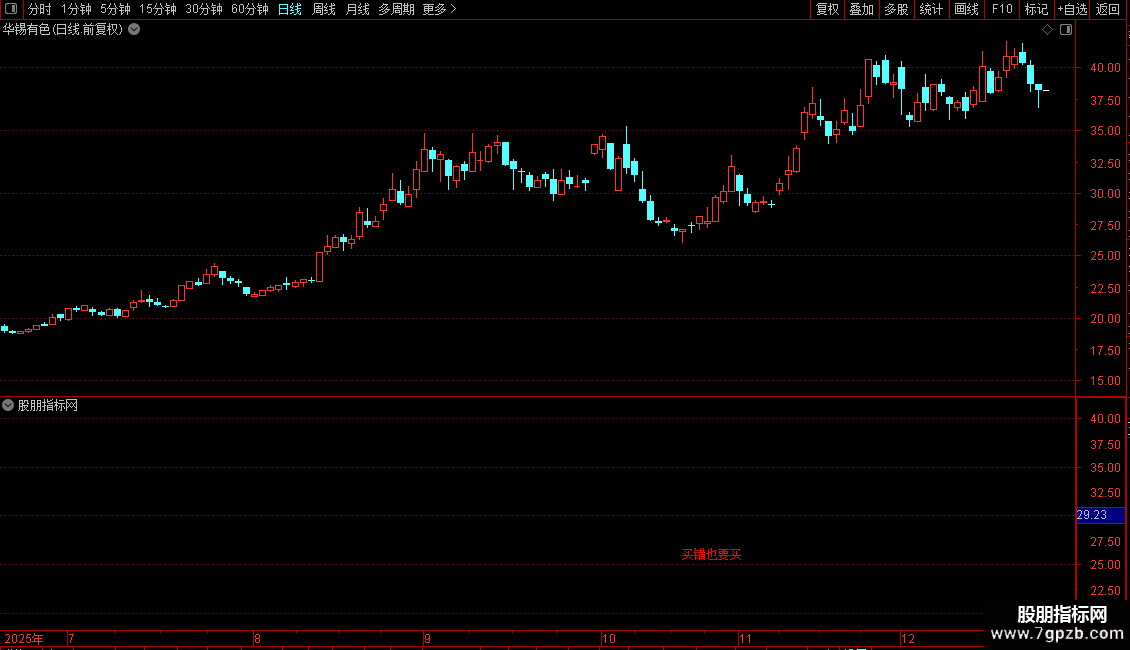Expand the 更多 periods menu
Image resolution: width=1130 pixels, height=650 pixels.
(x=440, y=9)
